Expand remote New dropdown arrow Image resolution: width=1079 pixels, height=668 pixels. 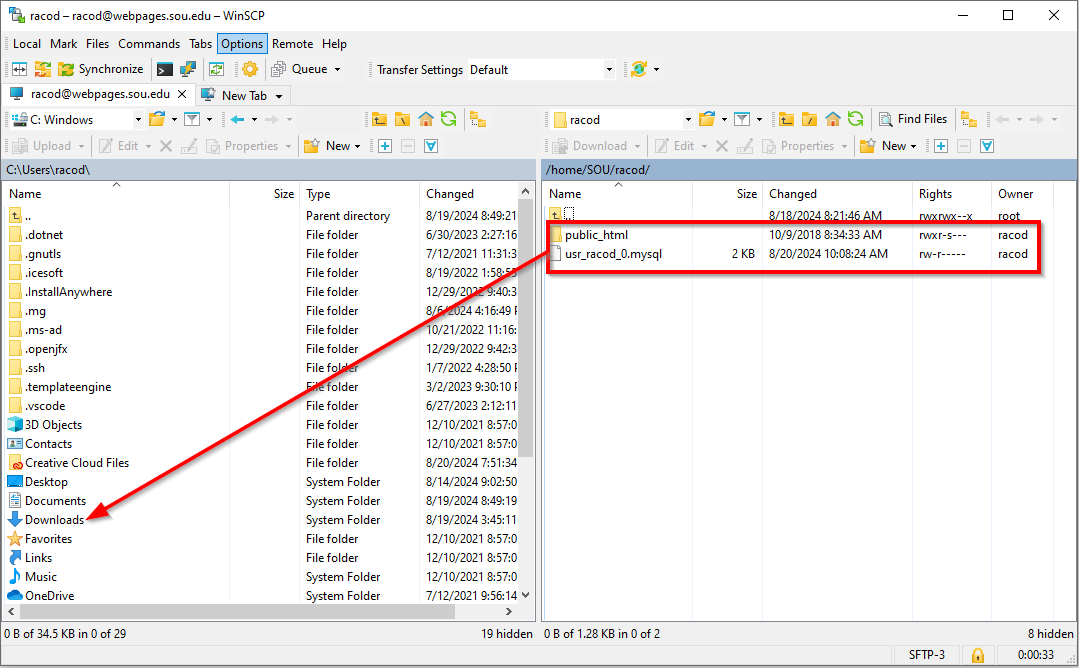point(914,146)
